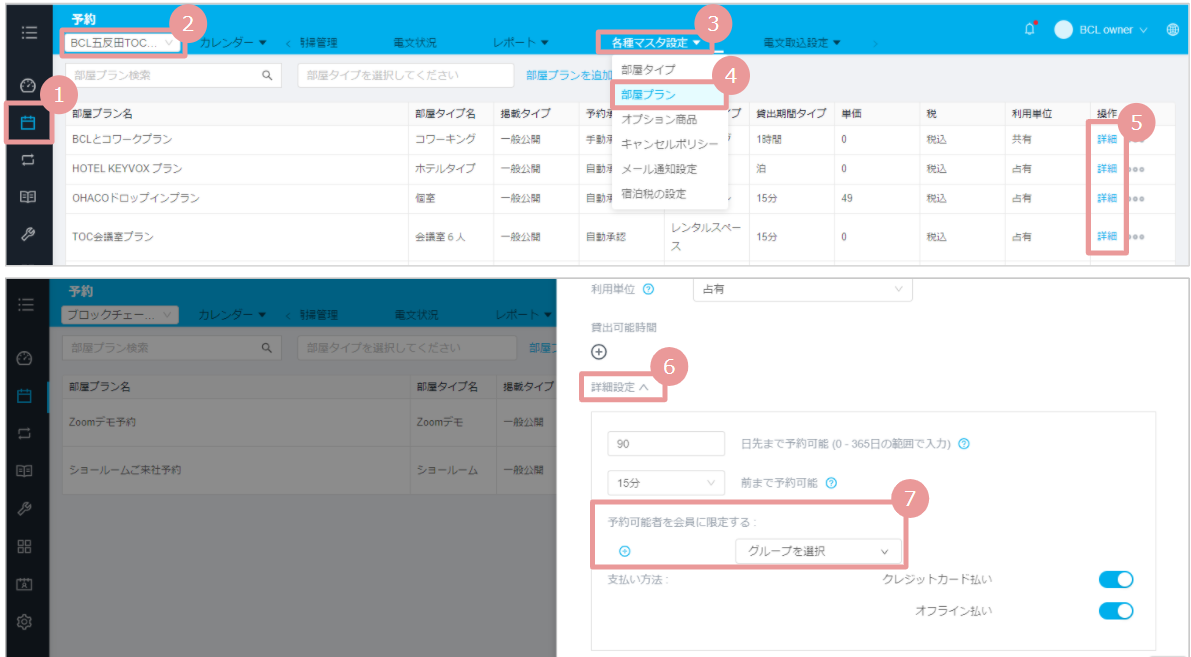Select 部屋プラン menu item

coord(669,94)
